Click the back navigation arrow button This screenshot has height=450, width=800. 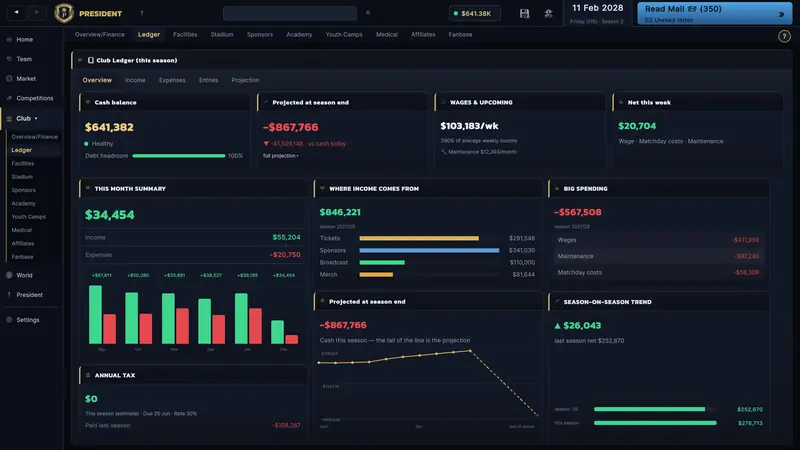[16, 12]
